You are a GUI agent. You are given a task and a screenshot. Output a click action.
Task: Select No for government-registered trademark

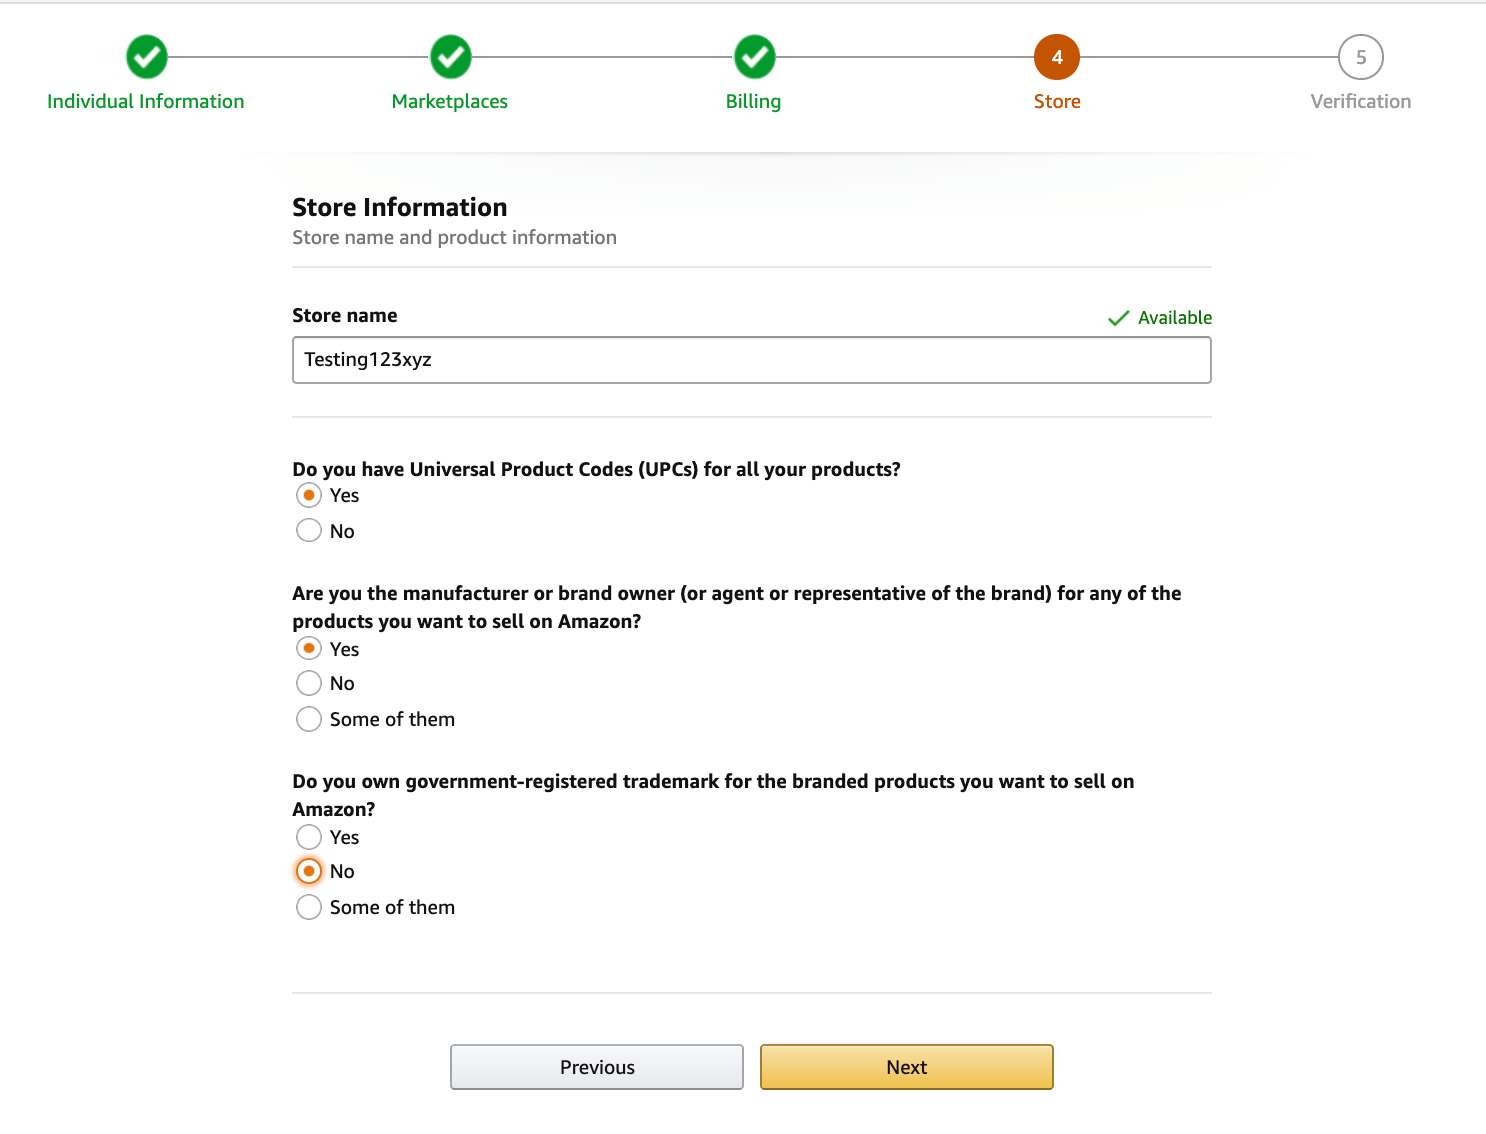coord(309,871)
